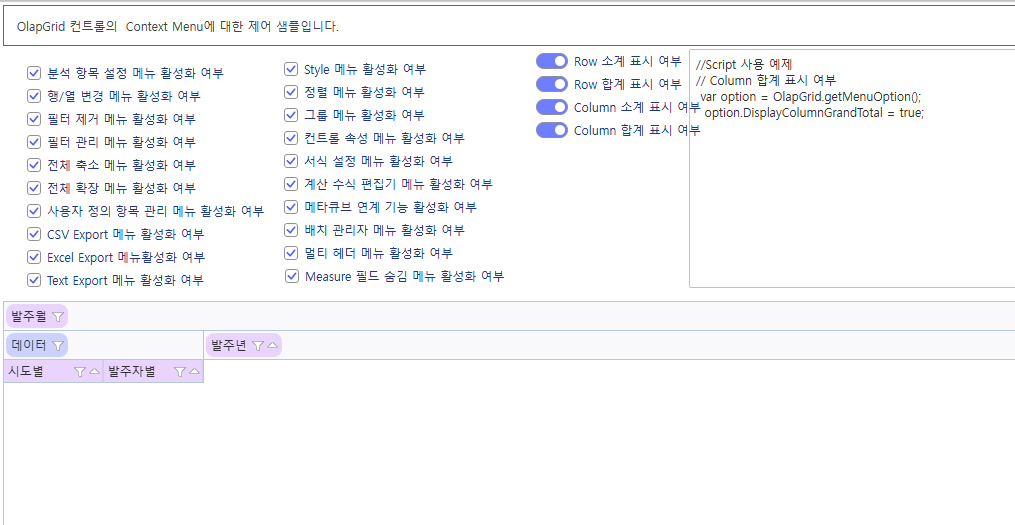
Task: Uncheck 행/열 변경 메뉴 활성화 checkbox
Action: tap(34, 96)
